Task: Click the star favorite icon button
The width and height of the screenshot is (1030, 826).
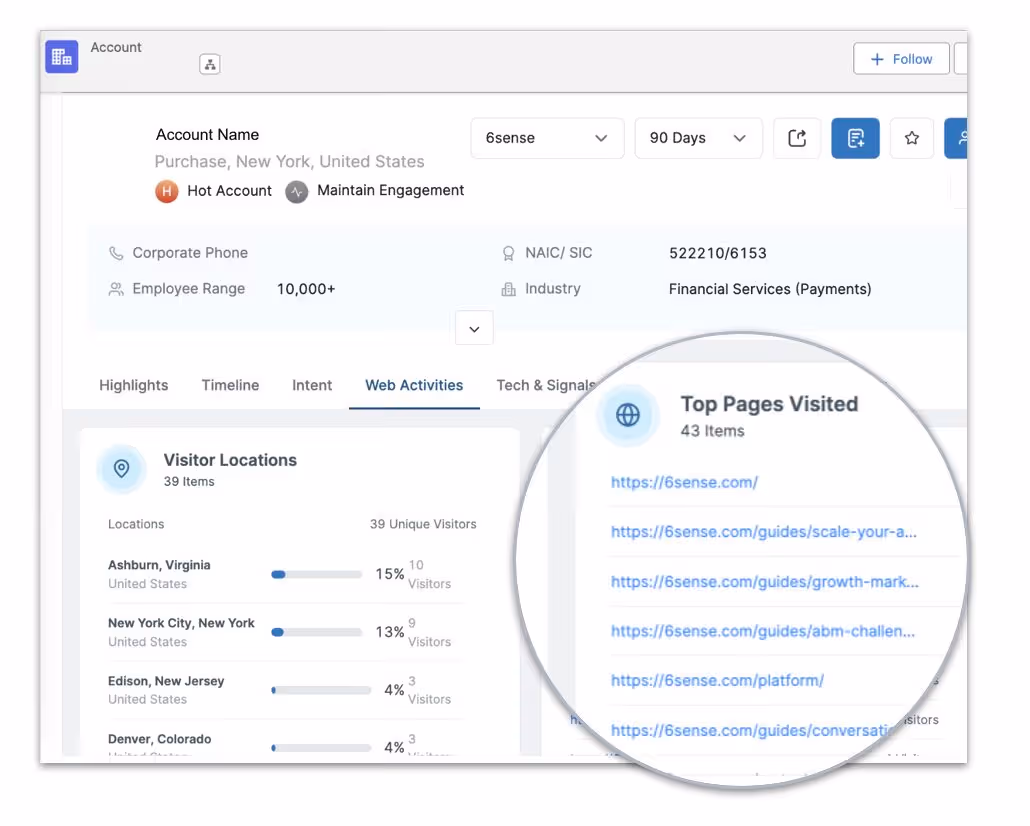Action: pyautogui.click(x=912, y=138)
